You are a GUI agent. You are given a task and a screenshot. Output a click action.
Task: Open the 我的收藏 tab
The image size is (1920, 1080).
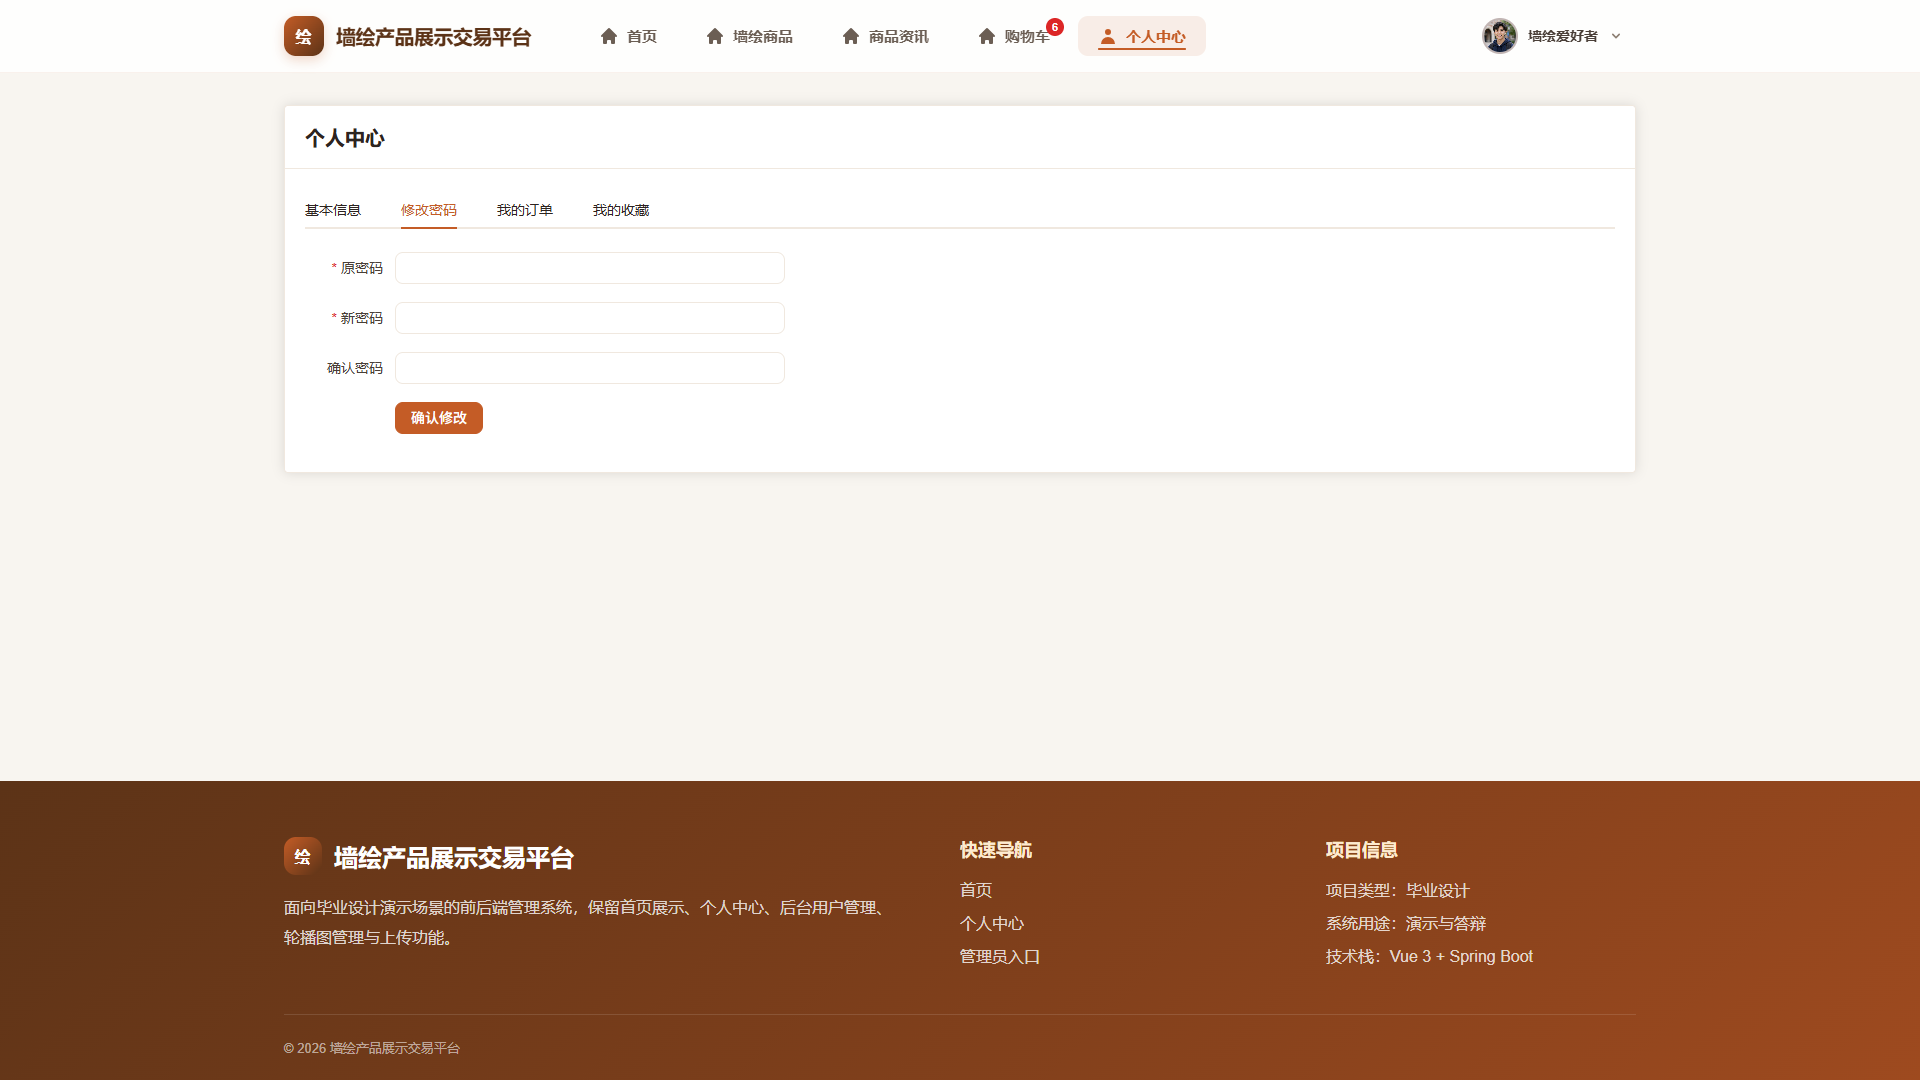pos(621,210)
